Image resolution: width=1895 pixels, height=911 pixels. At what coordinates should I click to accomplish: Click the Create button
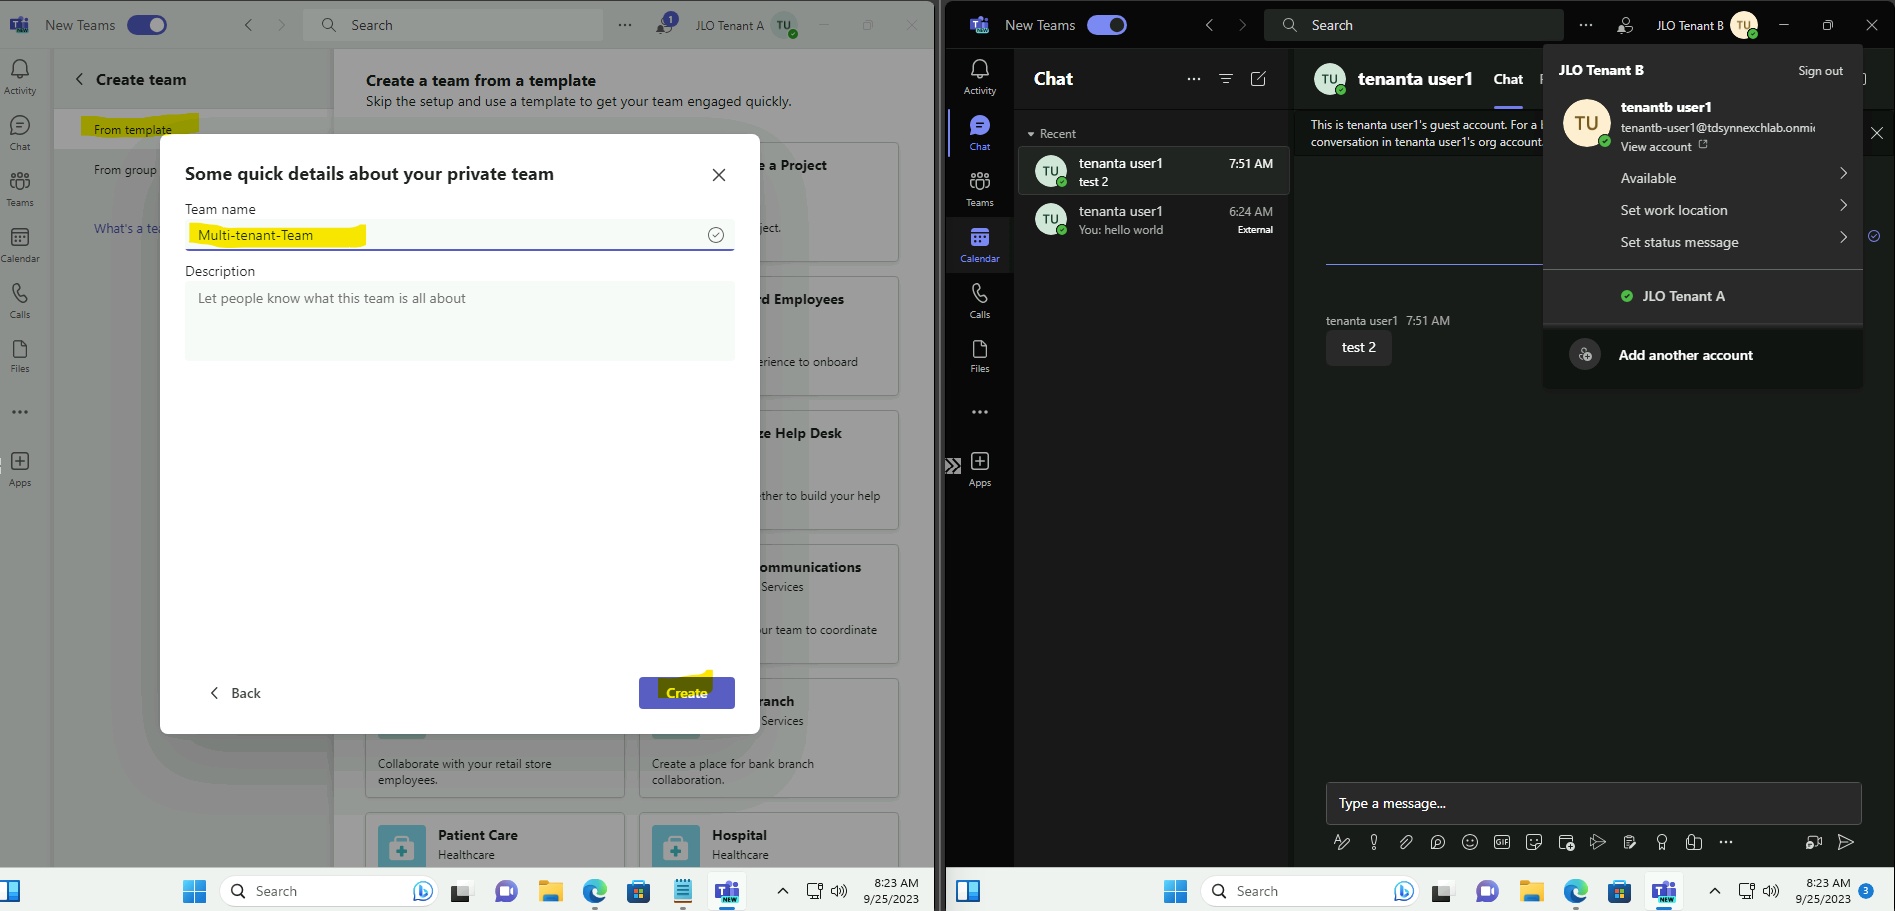pyautogui.click(x=687, y=693)
